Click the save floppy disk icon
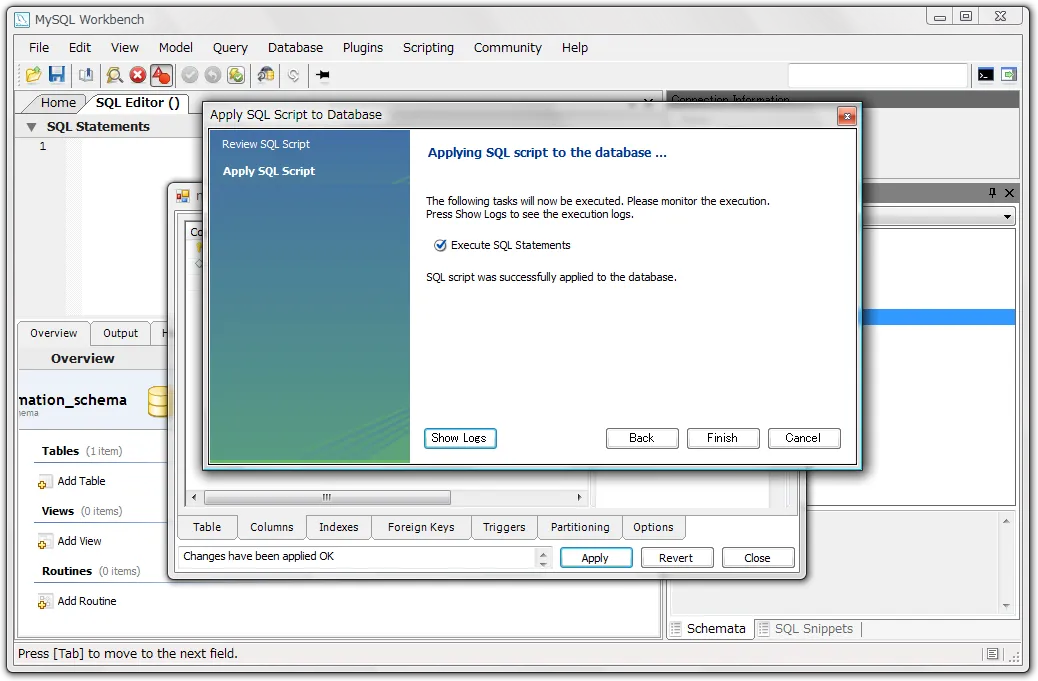Screen dimensions: 1038x681 point(57,75)
